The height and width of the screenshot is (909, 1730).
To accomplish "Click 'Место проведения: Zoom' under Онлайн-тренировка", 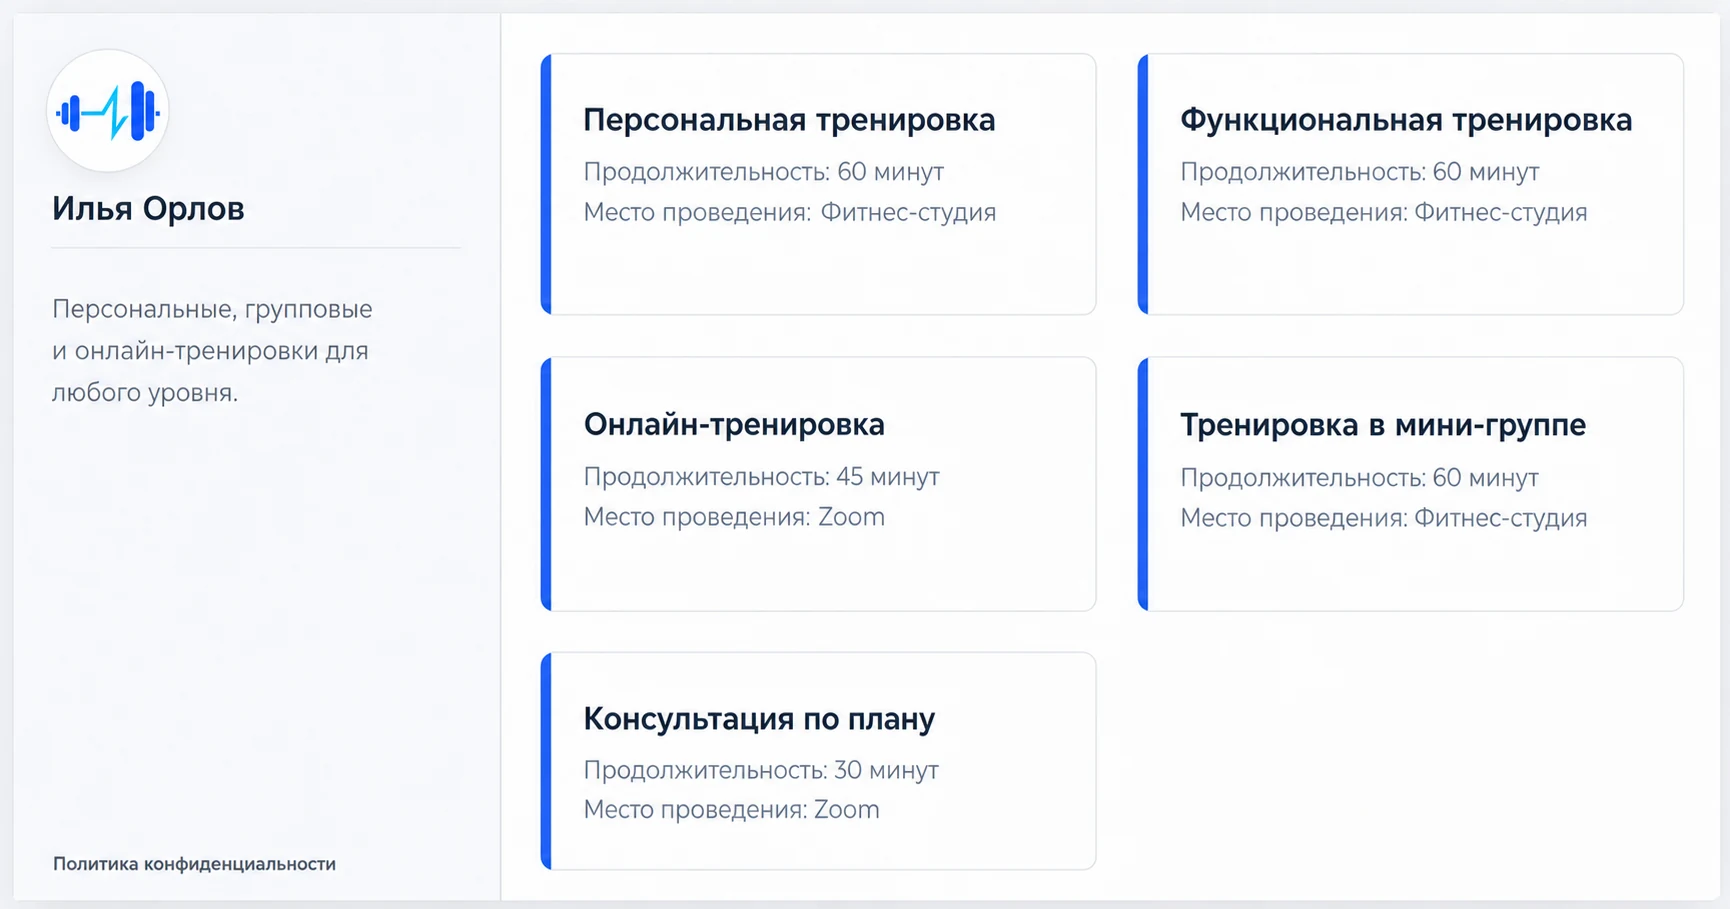I will coord(734,517).
